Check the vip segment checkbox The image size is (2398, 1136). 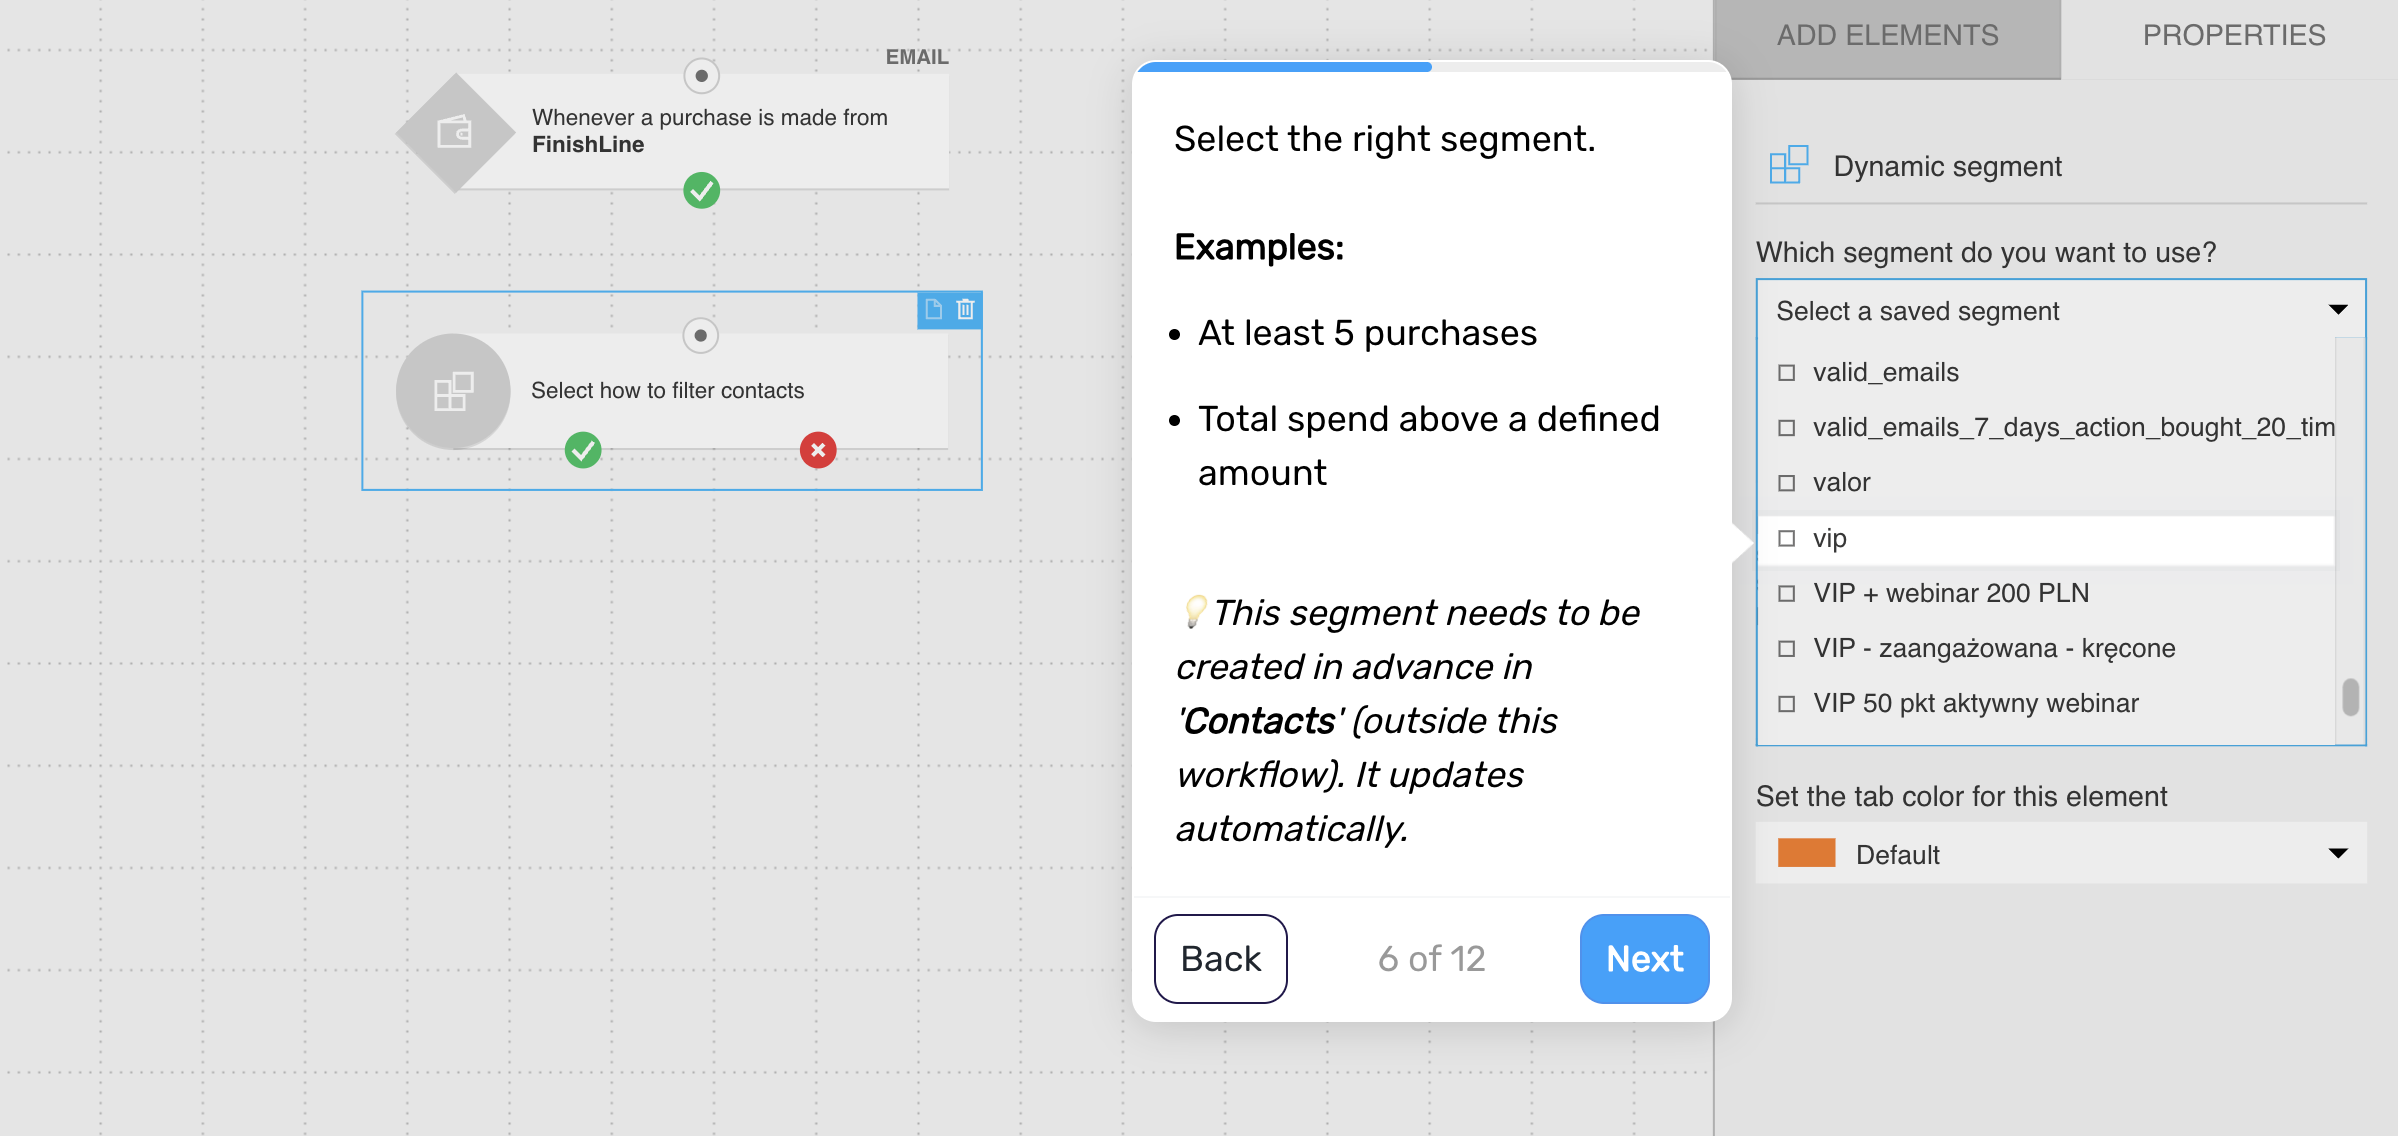(1787, 538)
